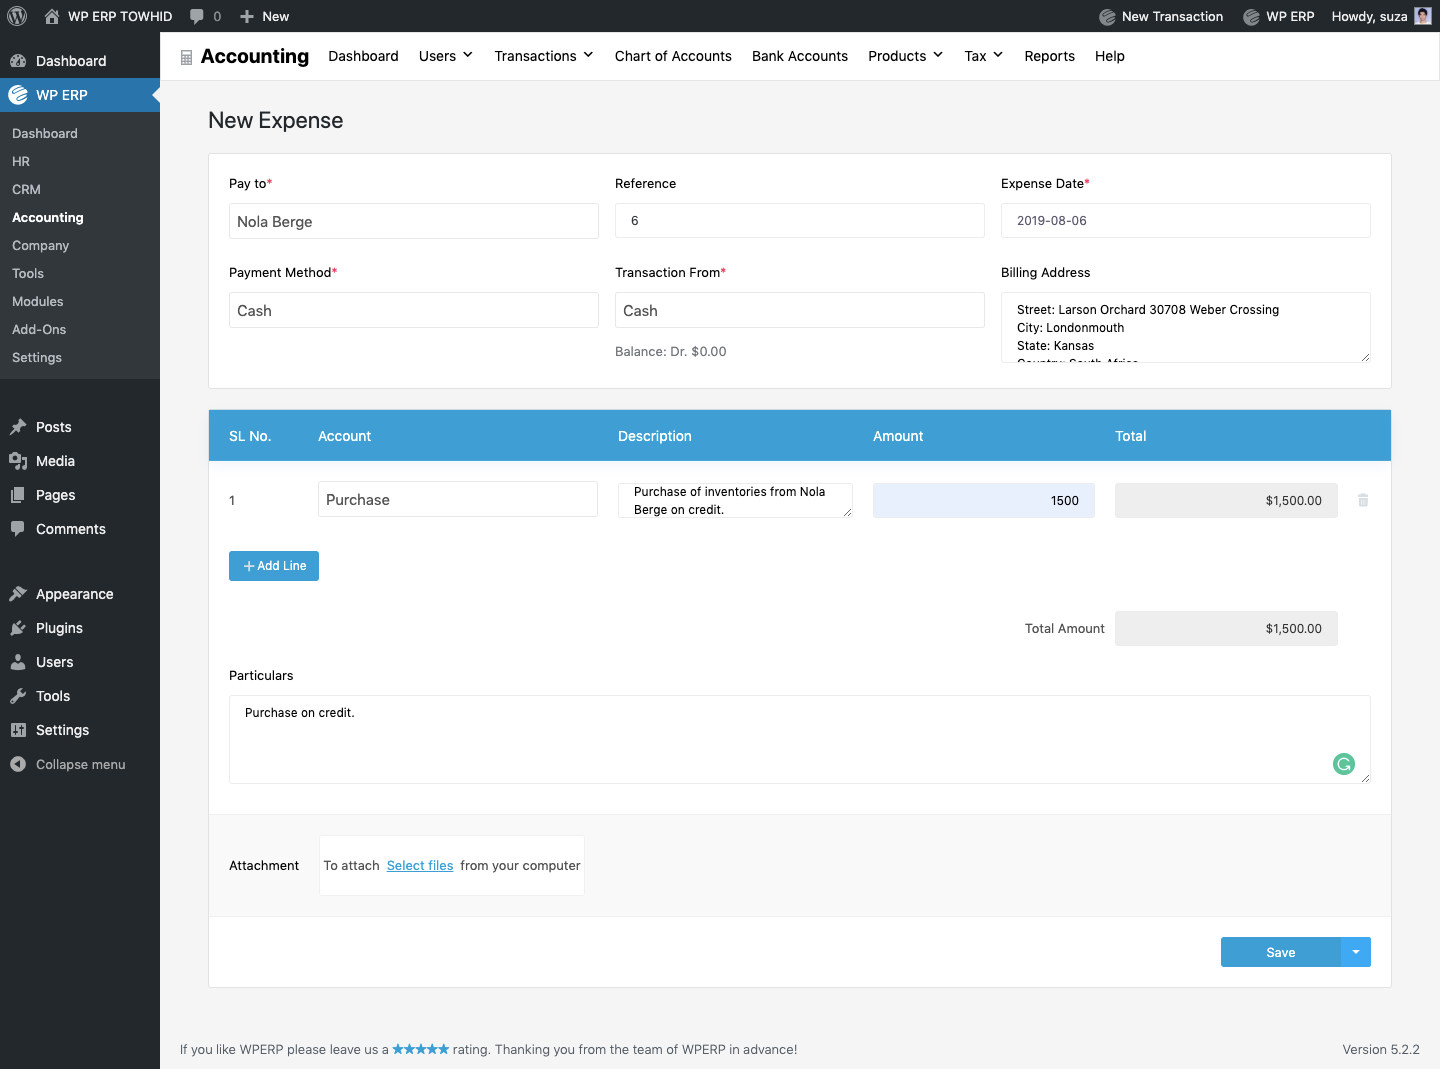Save the new expense

[1281, 952]
